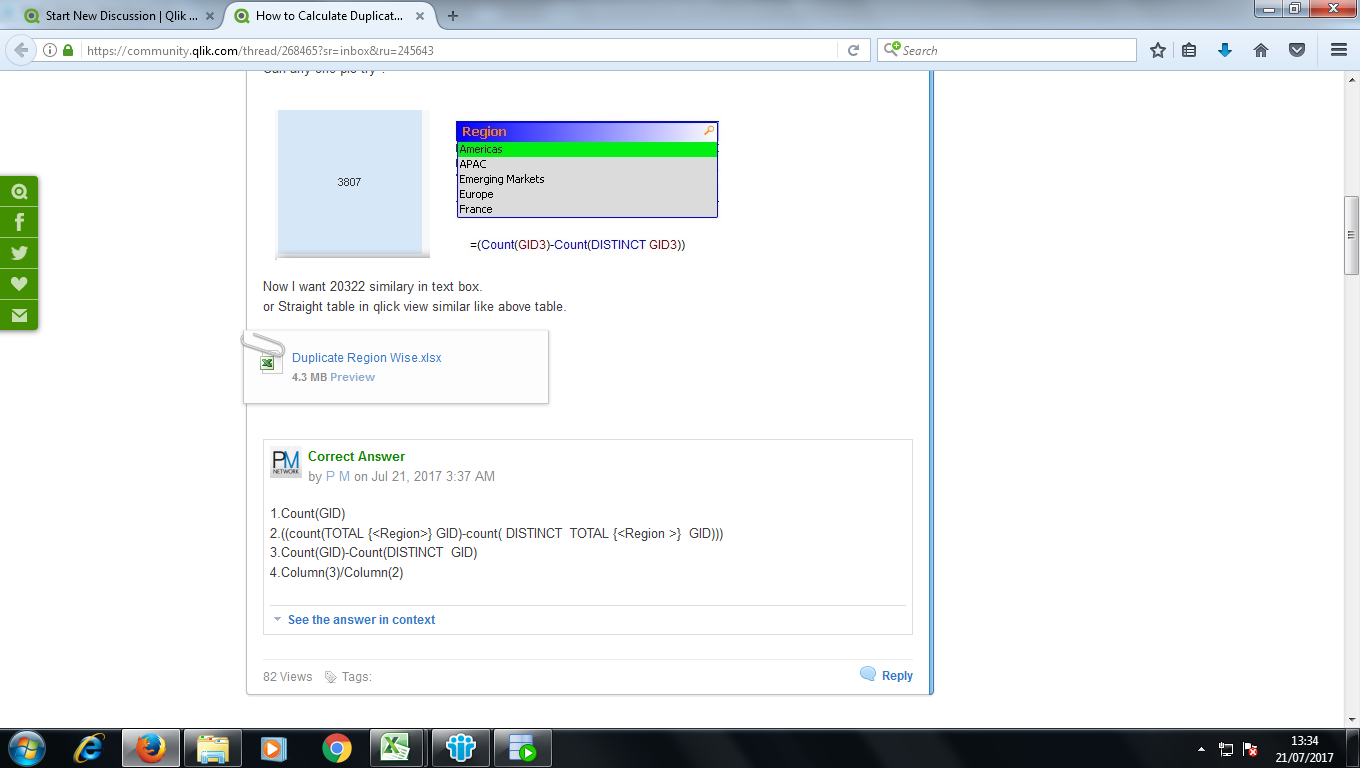Image resolution: width=1360 pixels, height=768 pixels.
Task: Launch Internet Explorer from taskbar
Action: point(90,748)
